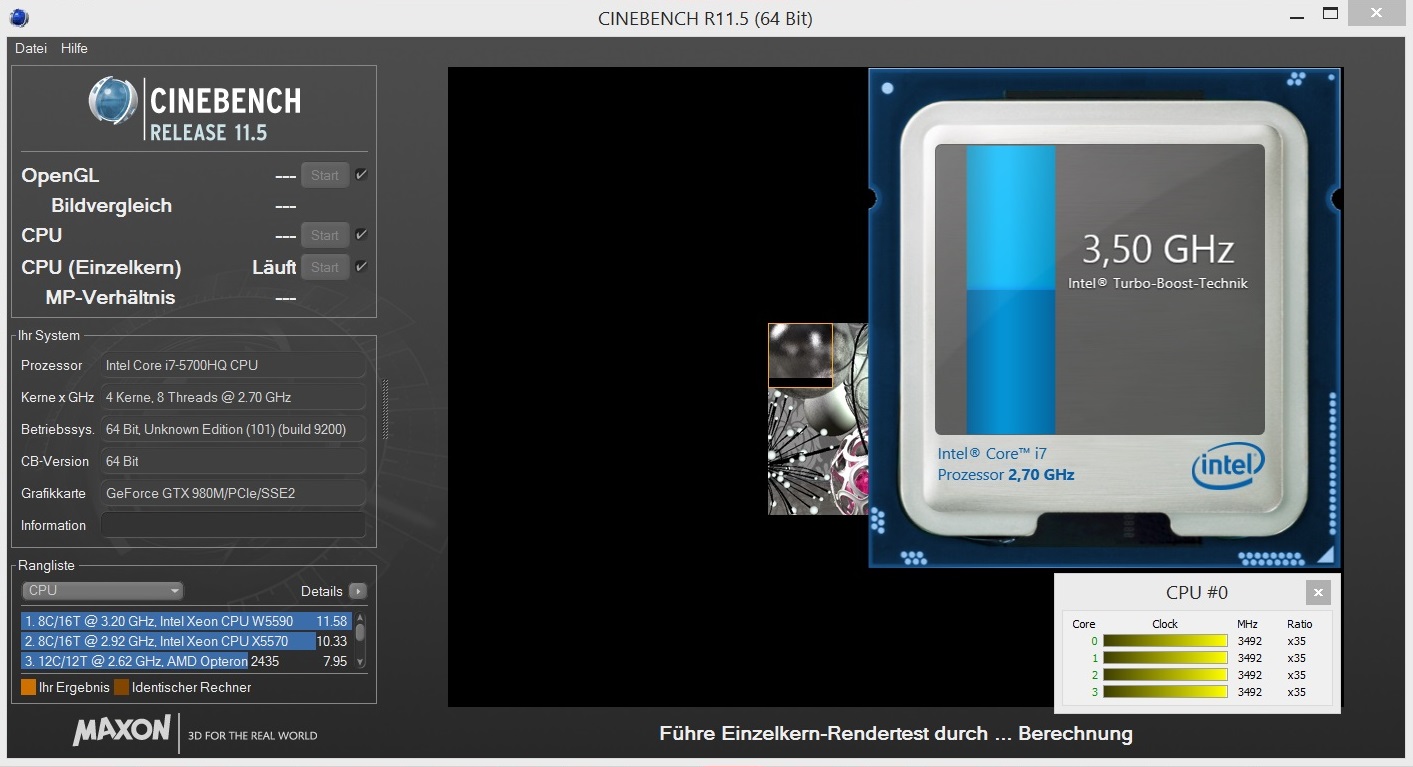Click the 3,50 GHz turbo boost readout
The image size is (1413, 767).
(1158, 249)
